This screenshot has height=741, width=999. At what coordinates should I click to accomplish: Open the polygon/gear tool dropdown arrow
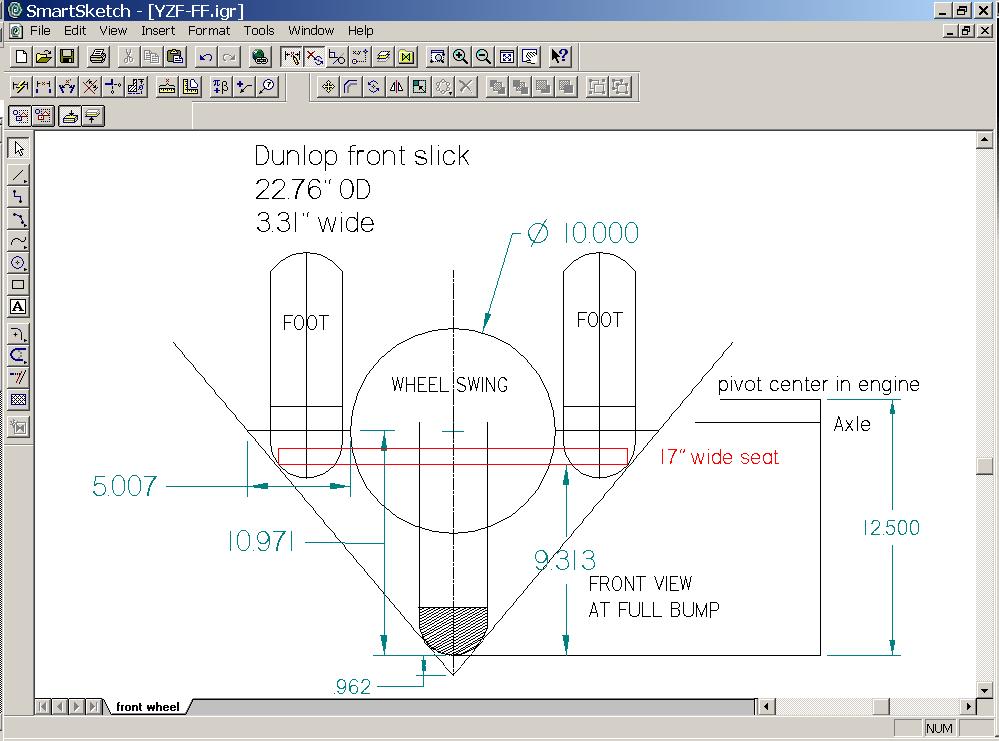tap(450, 94)
